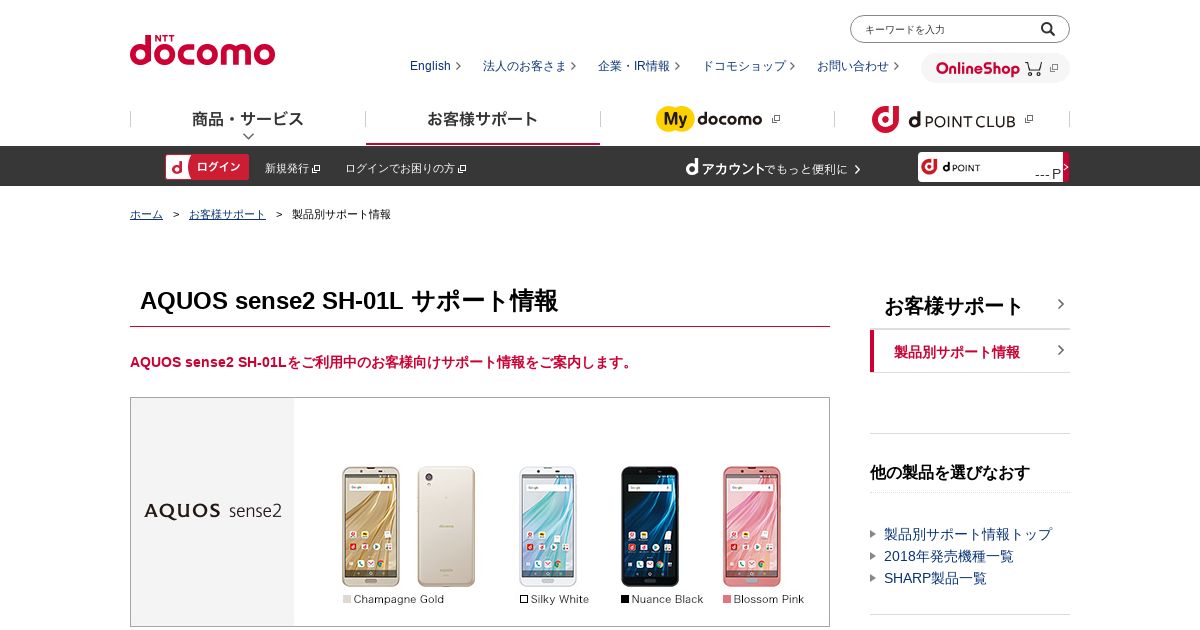Expand 製品別サポート情報 sidebar chevron
Viewport: 1200px width, 630px height.
pos(1061,350)
